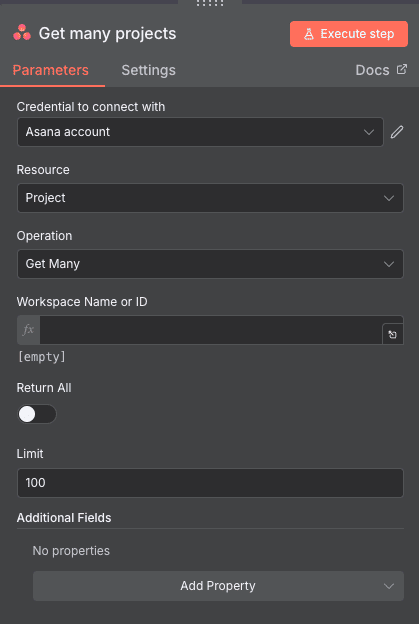This screenshot has height=624, width=419.
Task: Switch to the Parameters tab
Action: coord(51,70)
